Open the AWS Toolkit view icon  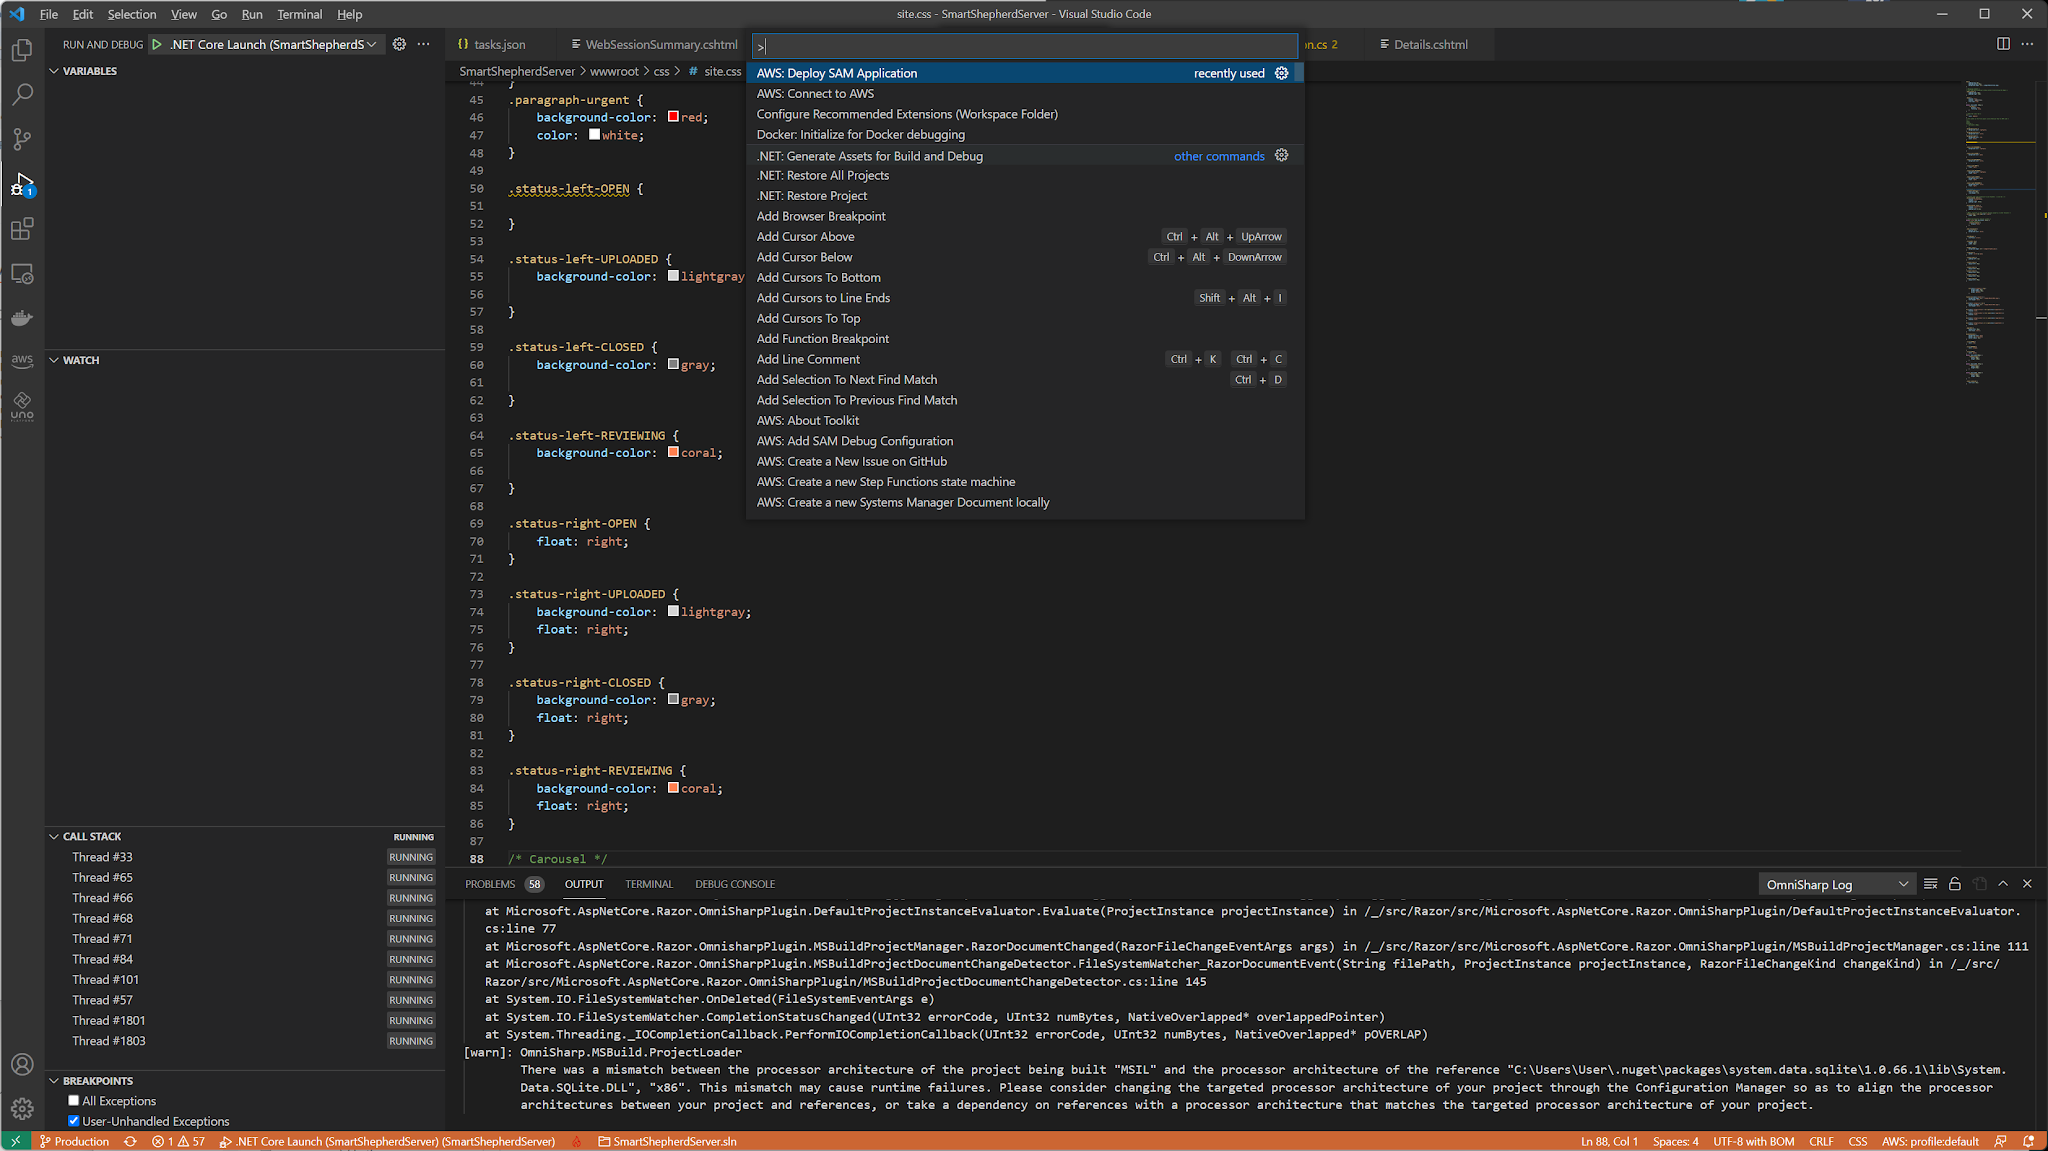[x=22, y=360]
